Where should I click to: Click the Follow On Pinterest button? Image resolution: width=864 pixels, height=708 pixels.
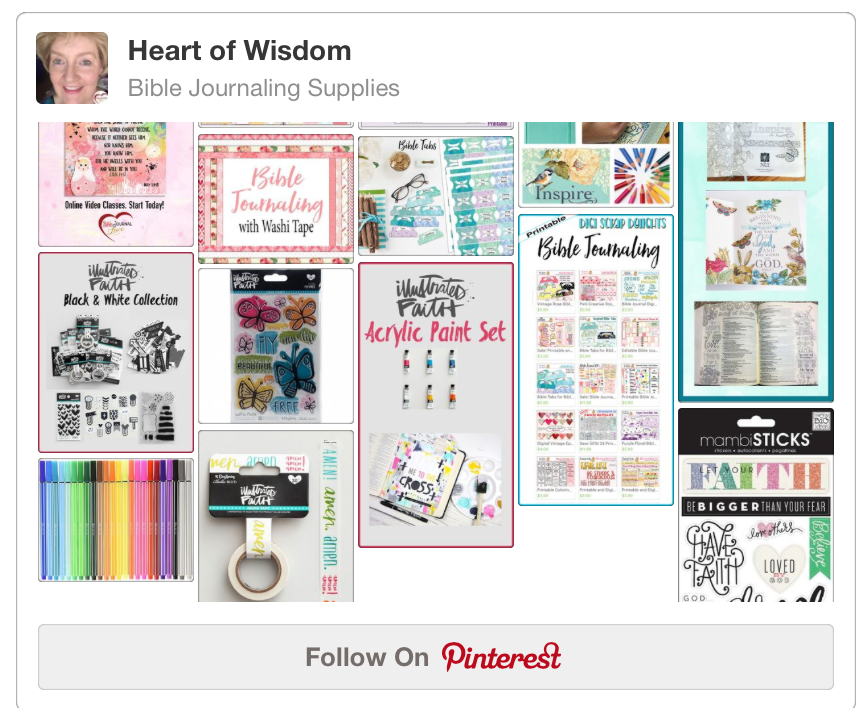[x=435, y=657]
